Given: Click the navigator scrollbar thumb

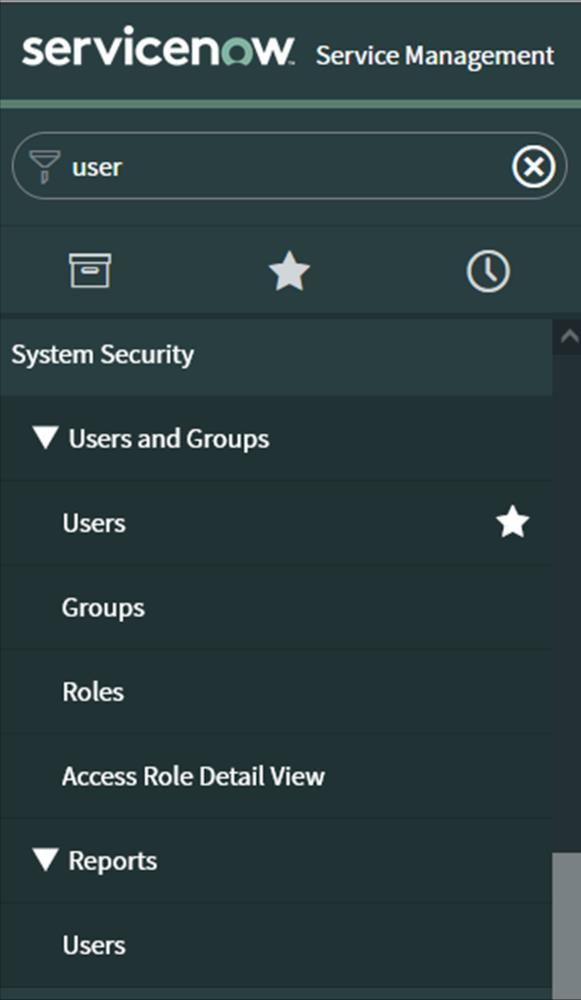Looking at the screenshot, I should point(567,925).
